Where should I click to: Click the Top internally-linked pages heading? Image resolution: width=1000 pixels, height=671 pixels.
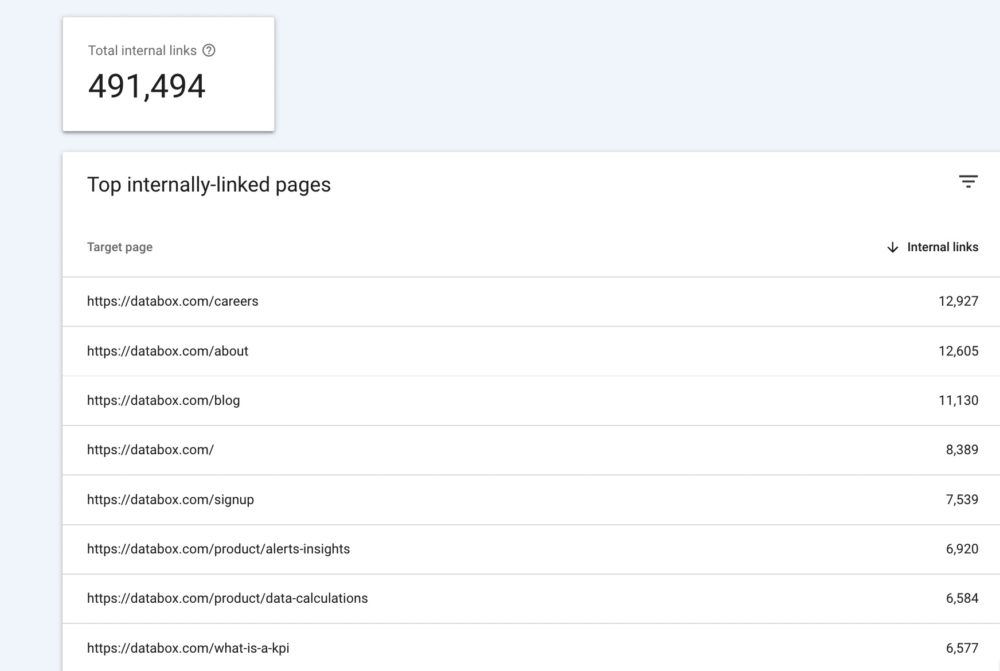[x=209, y=185]
